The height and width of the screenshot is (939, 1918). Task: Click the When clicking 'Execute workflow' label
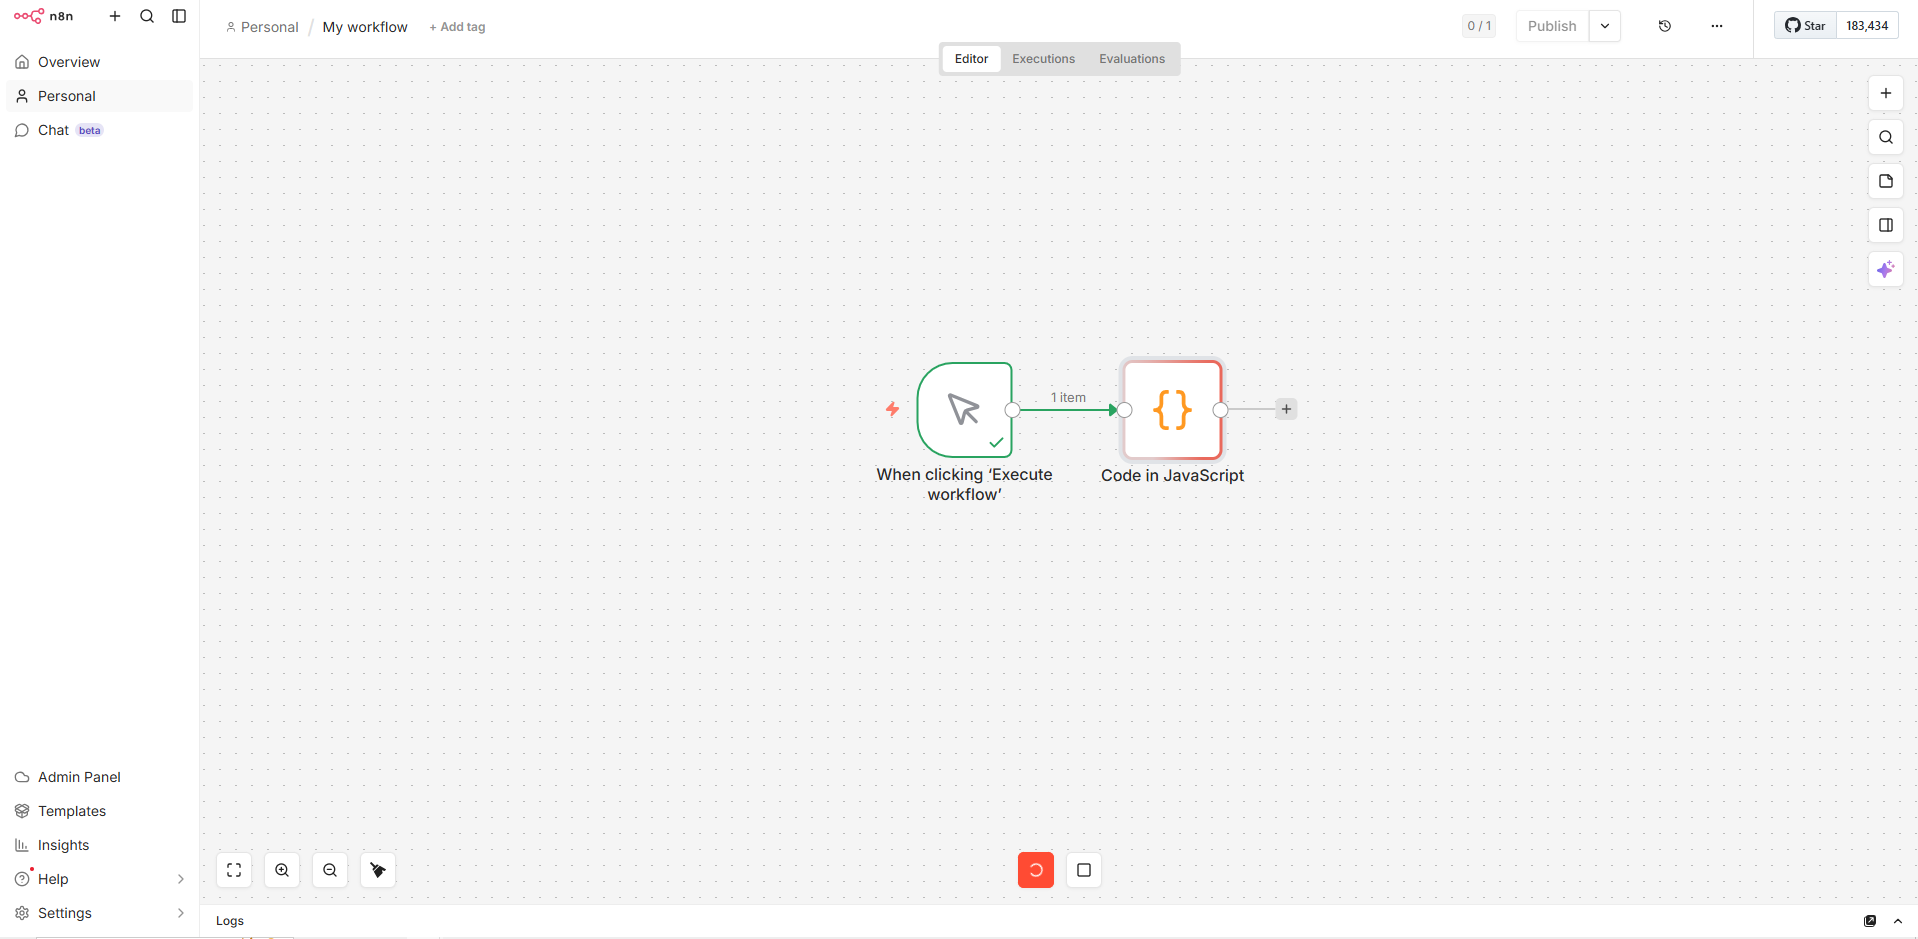[x=965, y=485]
